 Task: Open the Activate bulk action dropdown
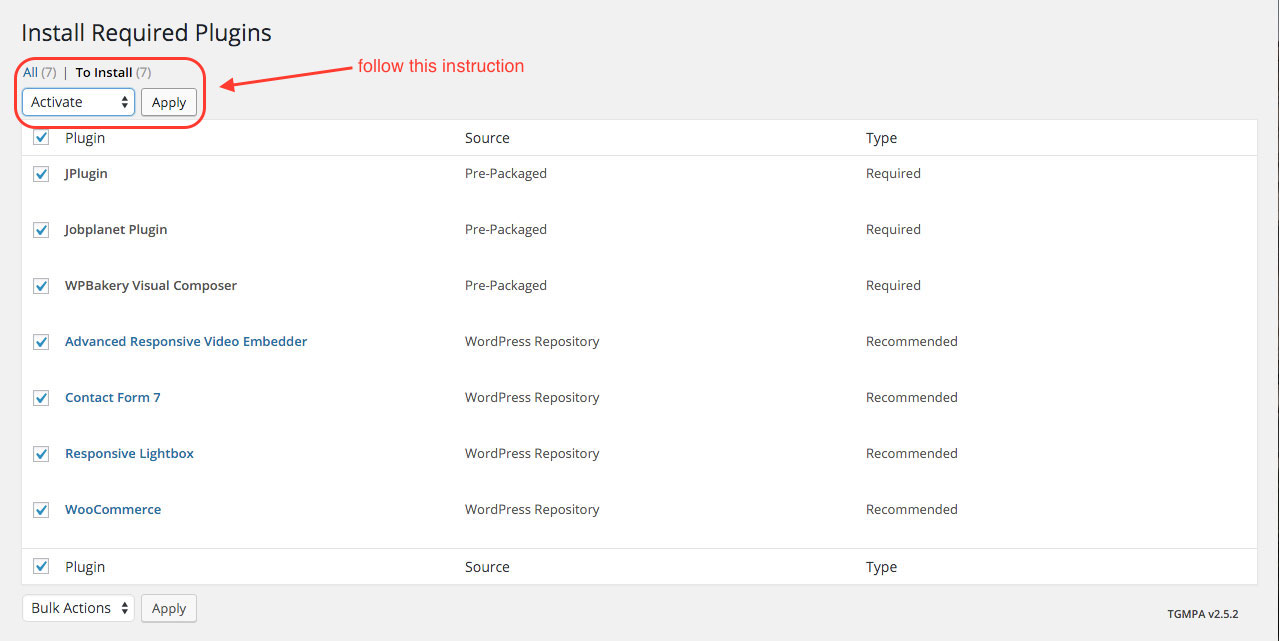(x=78, y=102)
